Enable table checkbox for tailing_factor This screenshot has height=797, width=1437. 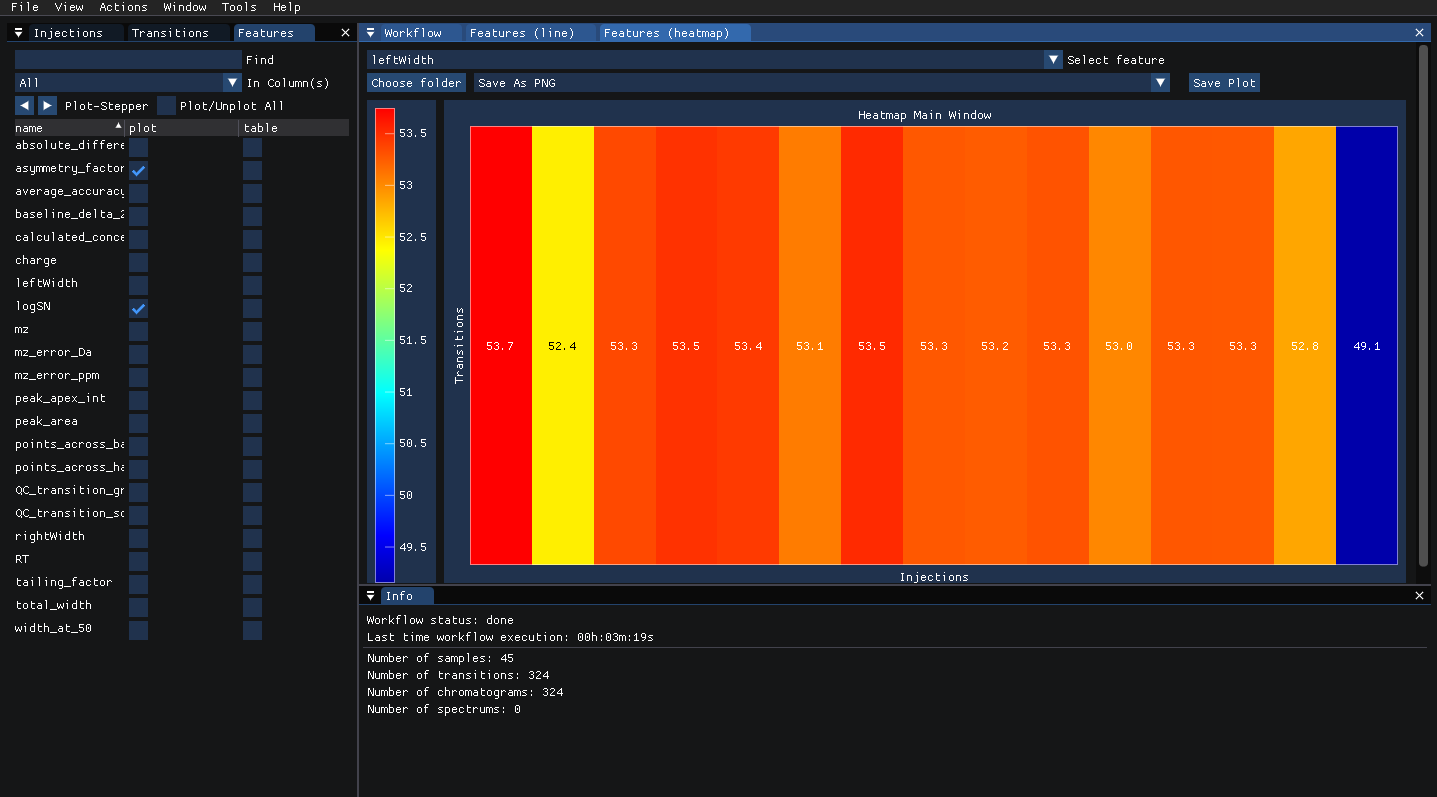pos(253,584)
